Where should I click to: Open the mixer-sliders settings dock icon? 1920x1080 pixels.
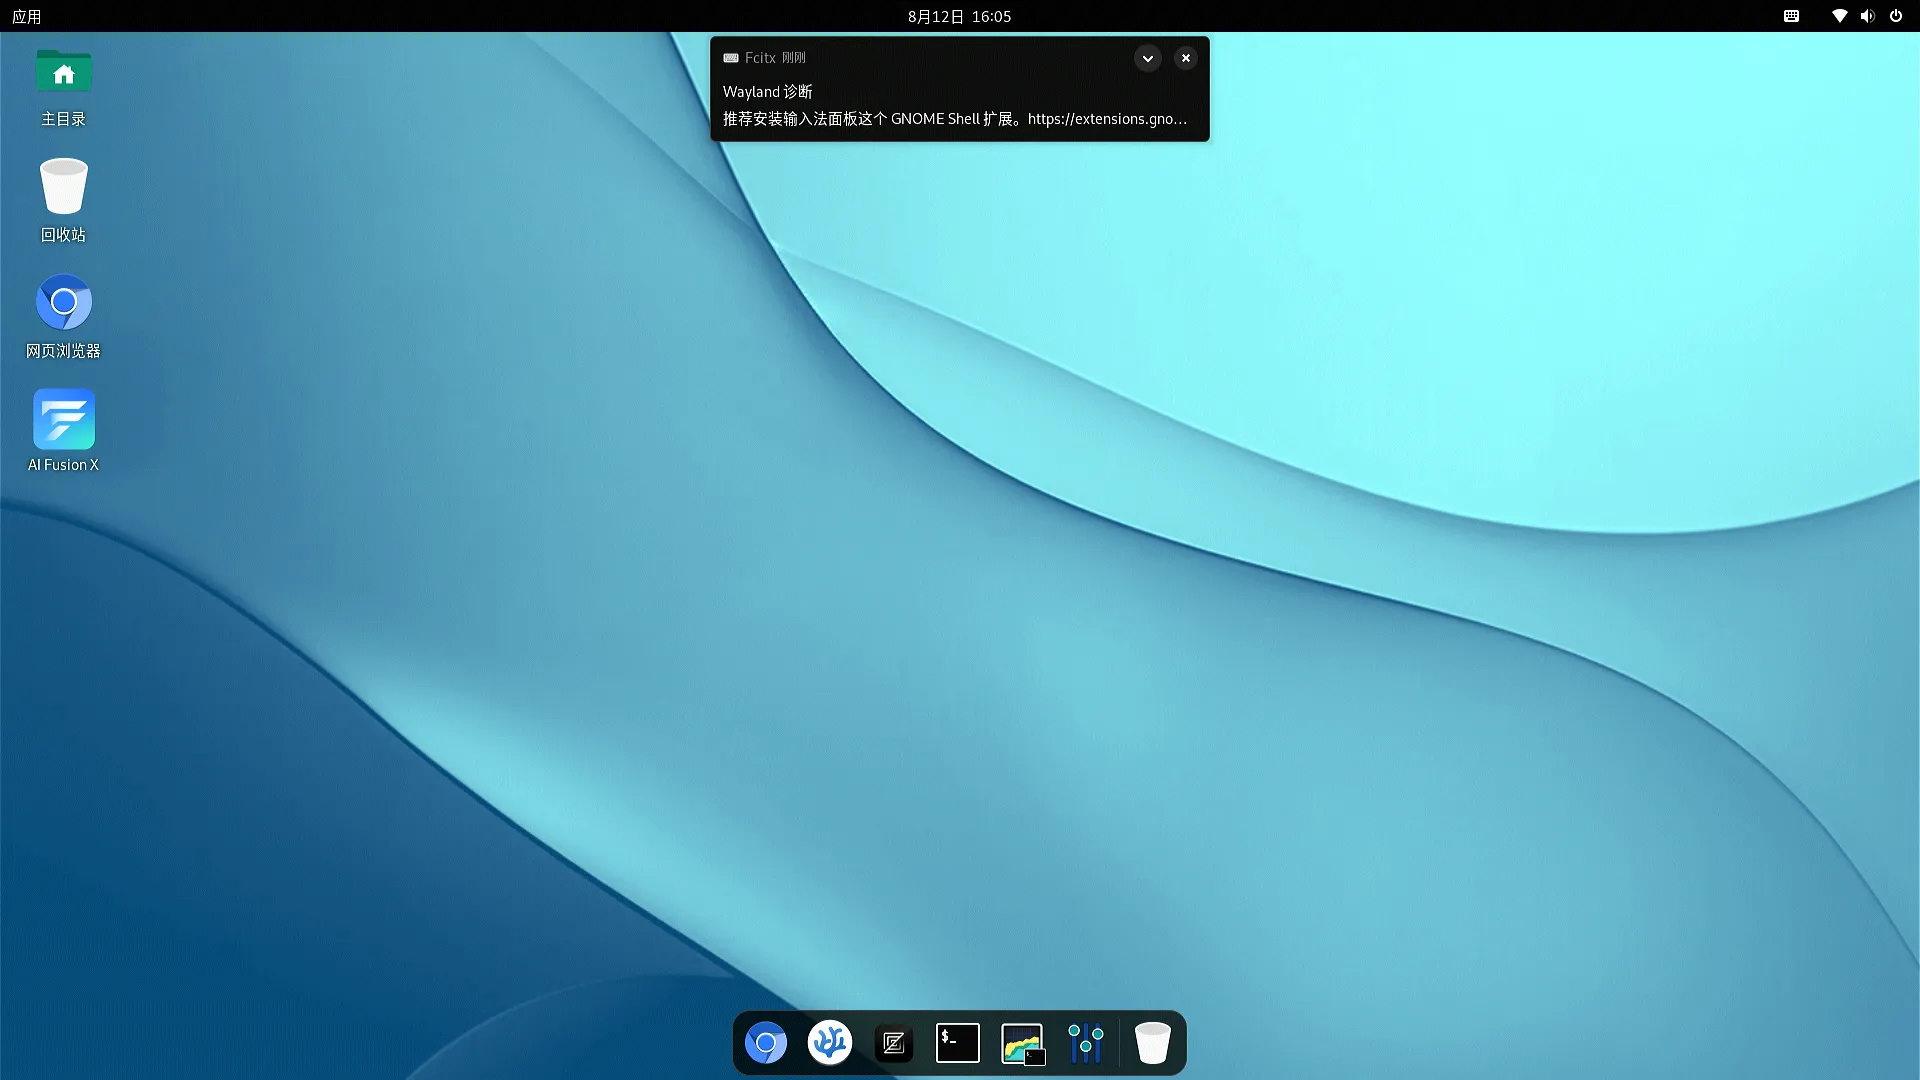coord(1086,1043)
